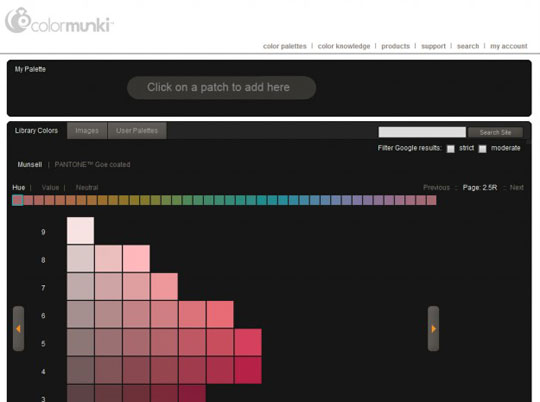Open the search nav link
The image size is (540, 402).
tap(468, 46)
